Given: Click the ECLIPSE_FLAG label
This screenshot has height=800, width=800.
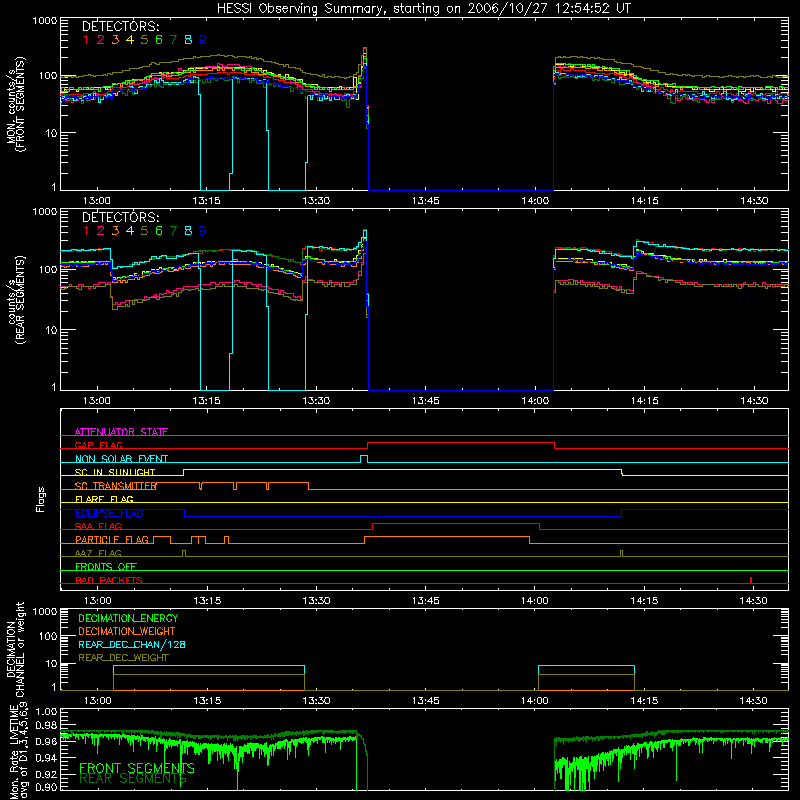Looking at the screenshot, I should pos(109,513).
